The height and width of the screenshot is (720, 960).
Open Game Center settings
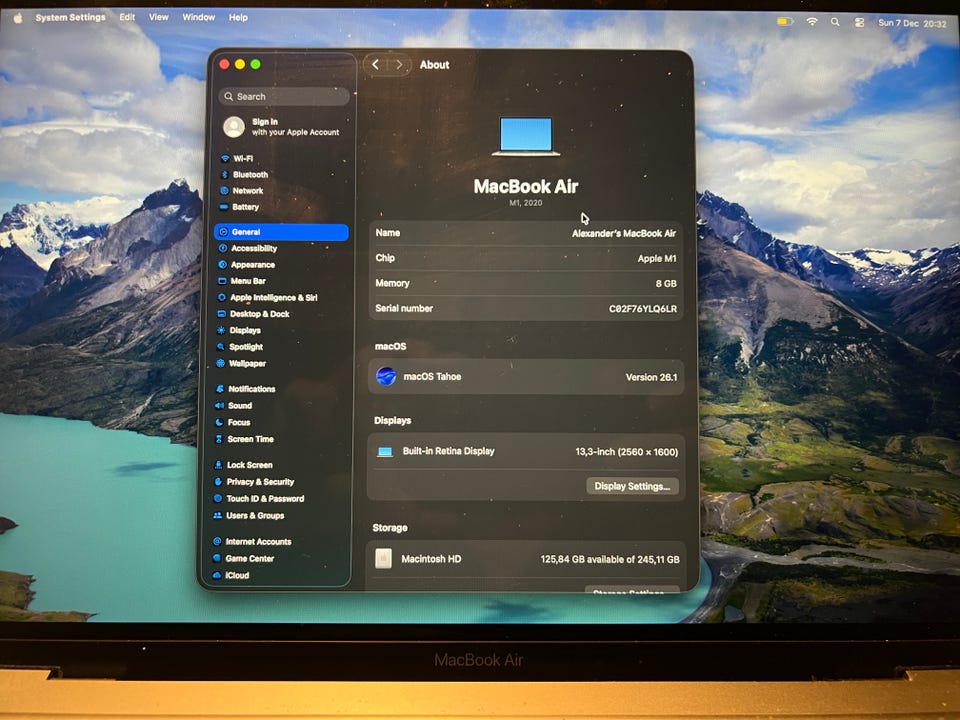[x=242, y=559]
